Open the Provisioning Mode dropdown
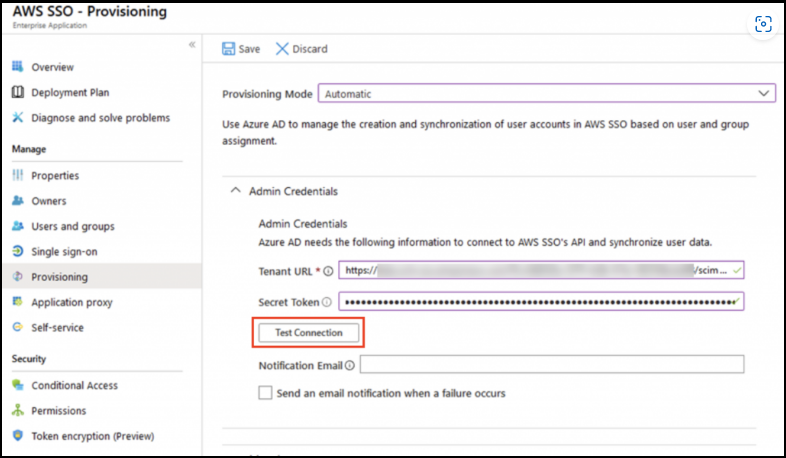This screenshot has width=786, height=458. [x=547, y=93]
